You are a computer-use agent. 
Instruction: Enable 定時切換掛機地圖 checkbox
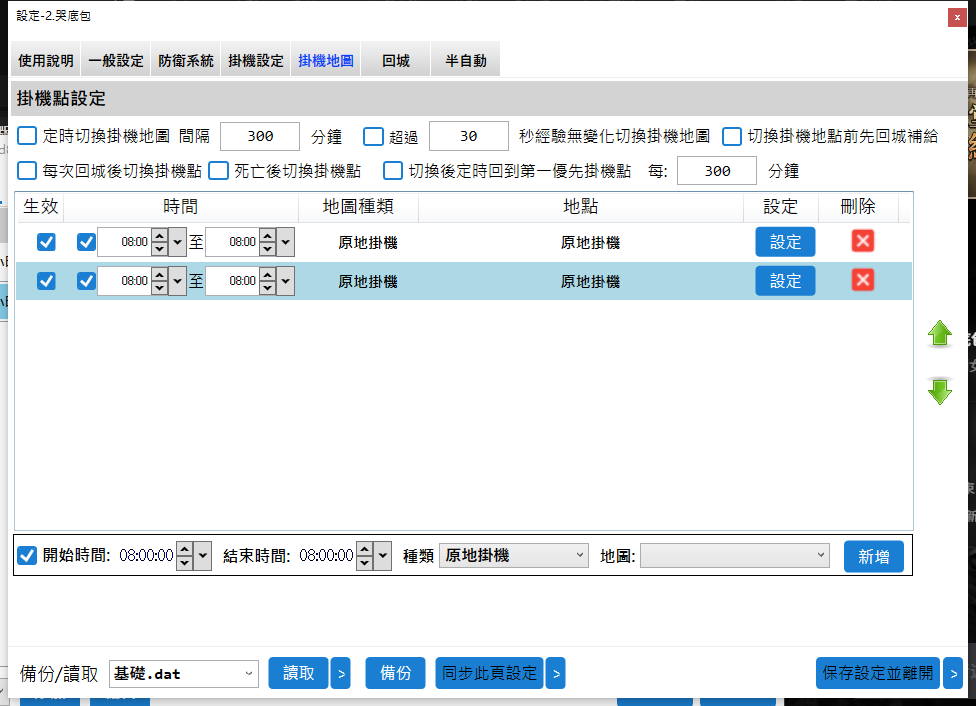pos(27,136)
